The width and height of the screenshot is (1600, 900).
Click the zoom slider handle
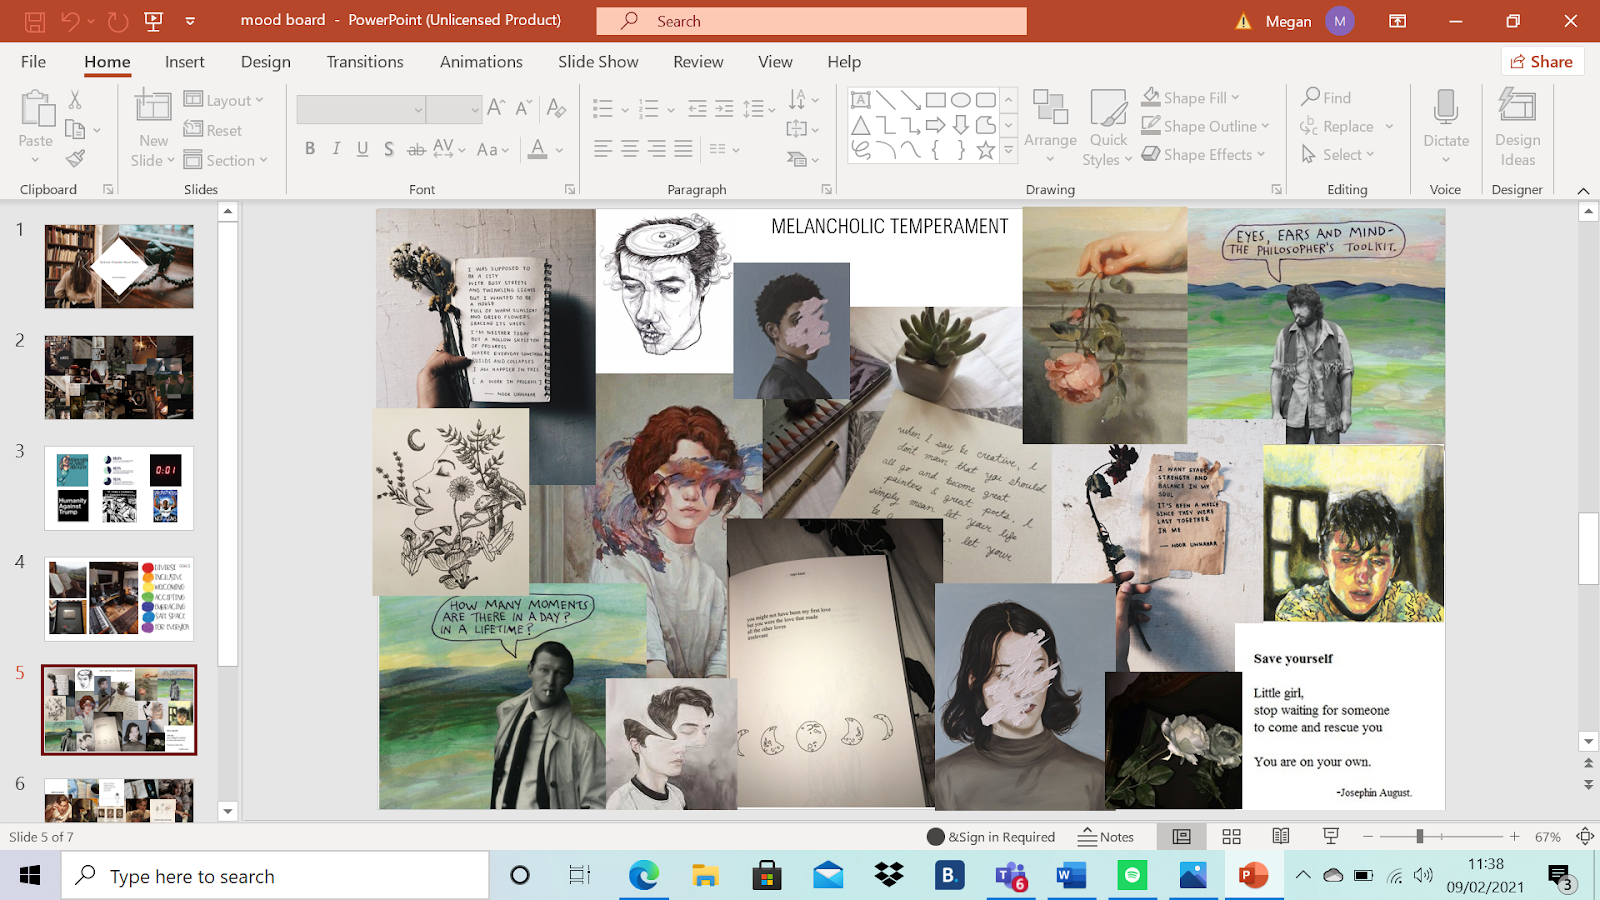1419,836
